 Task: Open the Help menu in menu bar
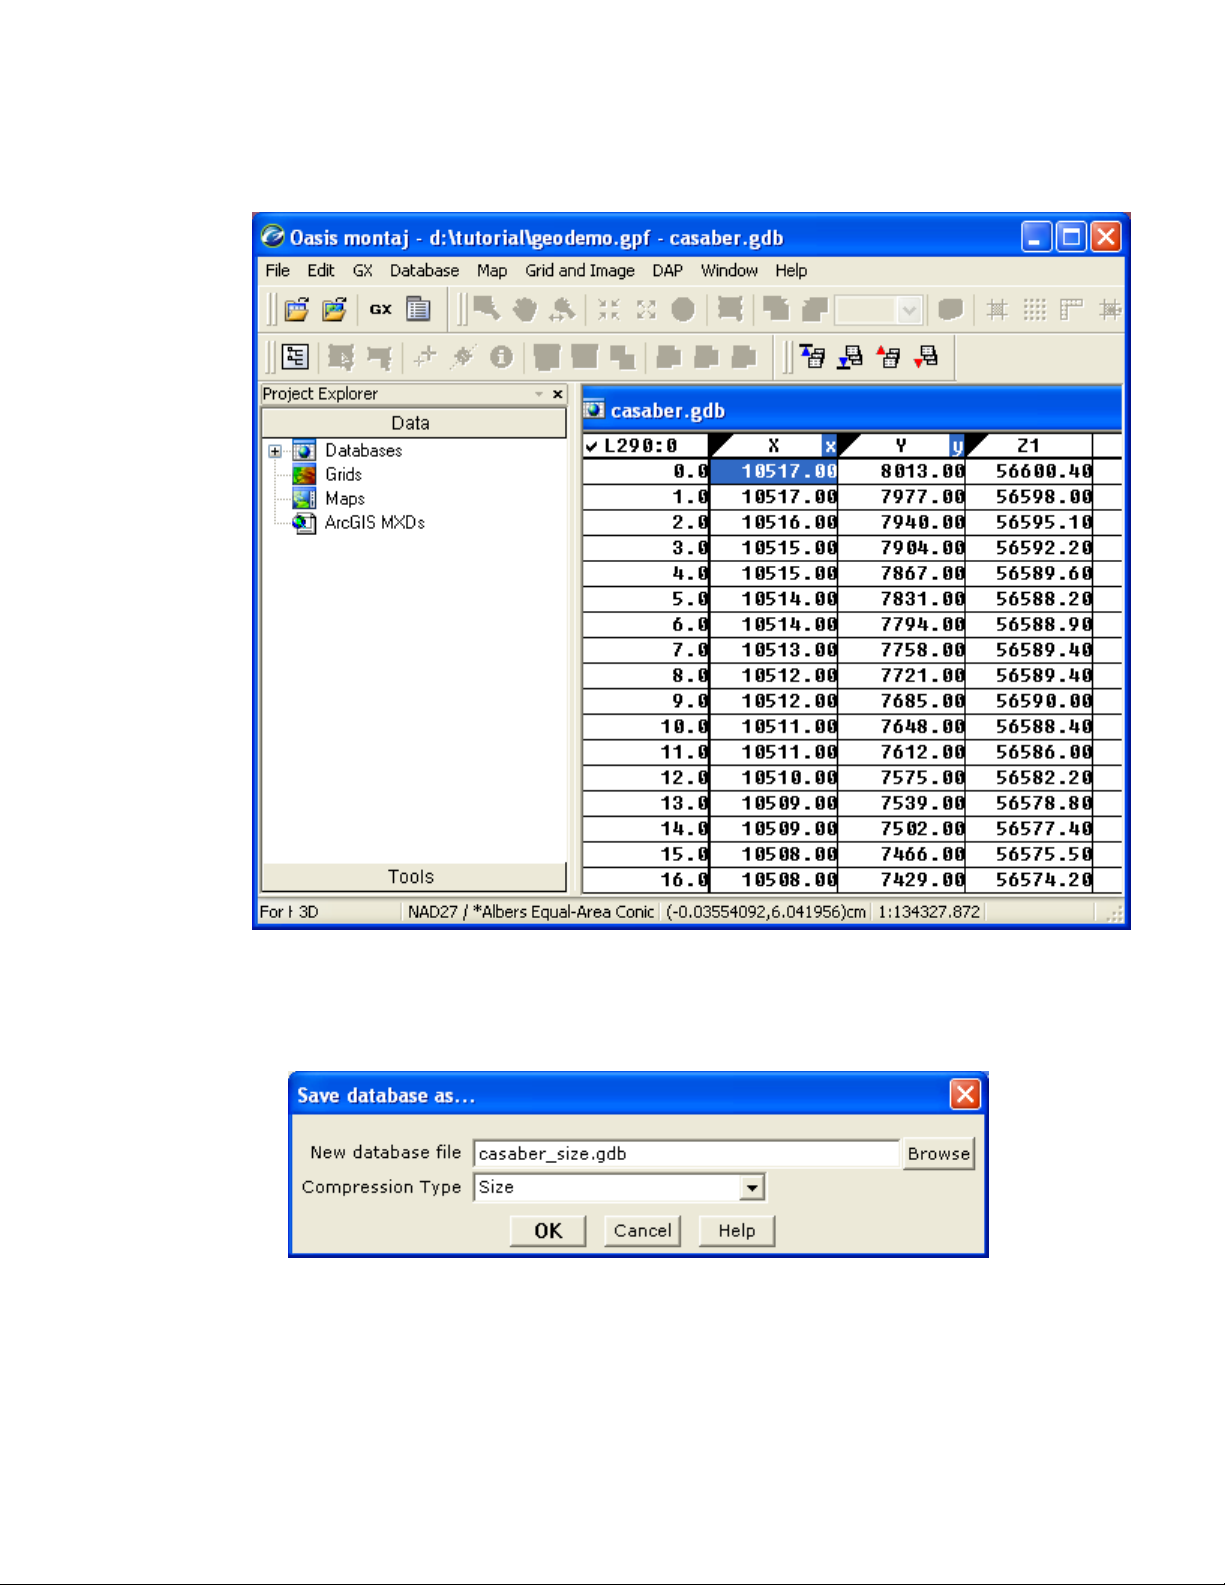pyautogui.click(x=791, y=270)
